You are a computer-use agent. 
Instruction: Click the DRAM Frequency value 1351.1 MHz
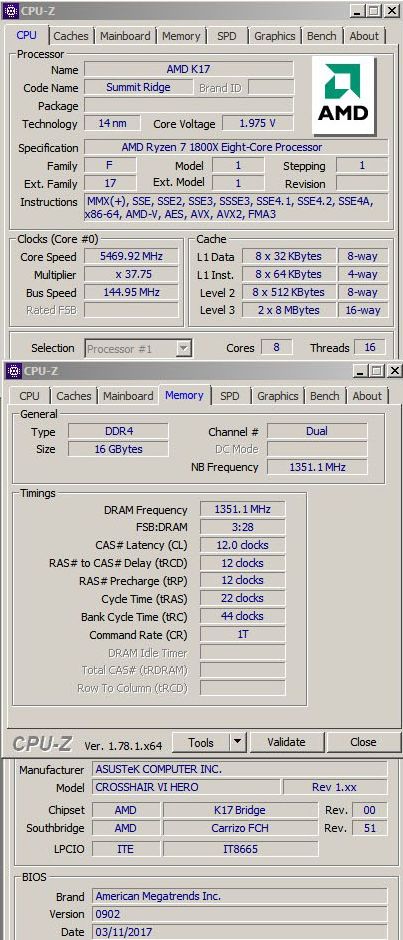pyautogui.click(x=242, y=510)
